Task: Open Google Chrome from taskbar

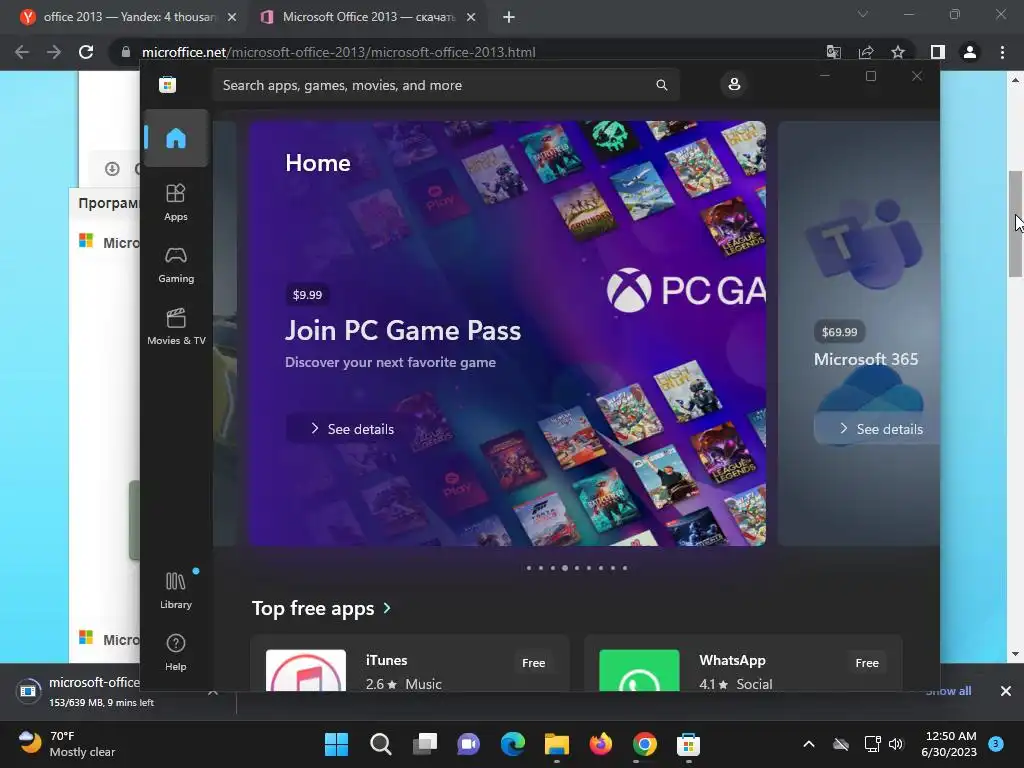Action: 645,744
